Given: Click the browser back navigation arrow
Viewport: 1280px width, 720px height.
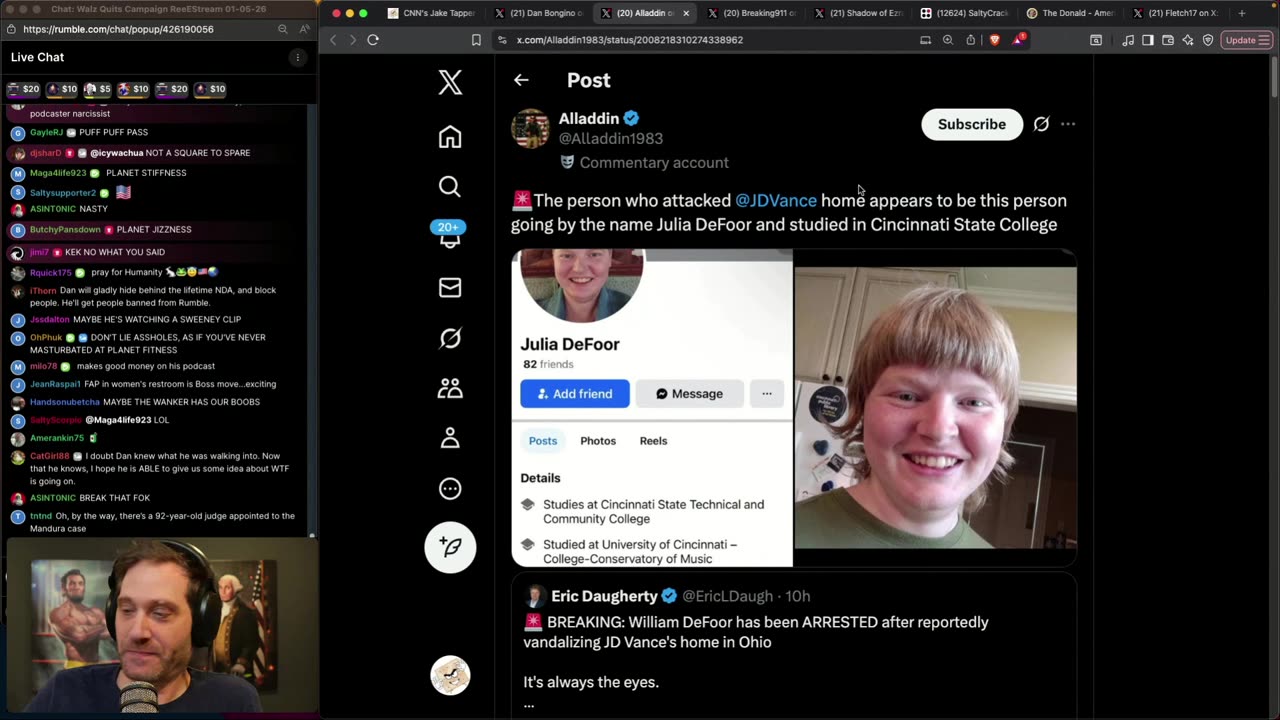Looking at the screenshot, I should [334, 40].
